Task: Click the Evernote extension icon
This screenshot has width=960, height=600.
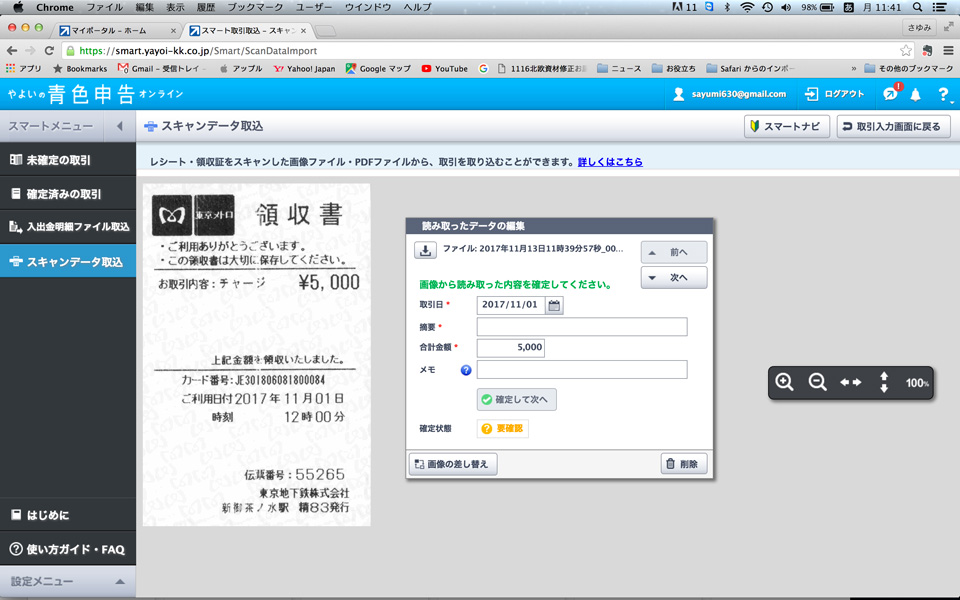Action: (927, 51)
